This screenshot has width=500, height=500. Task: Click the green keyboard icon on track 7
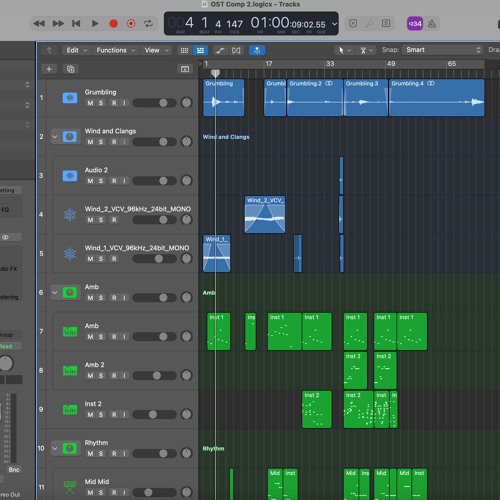(x=70, y=332)
